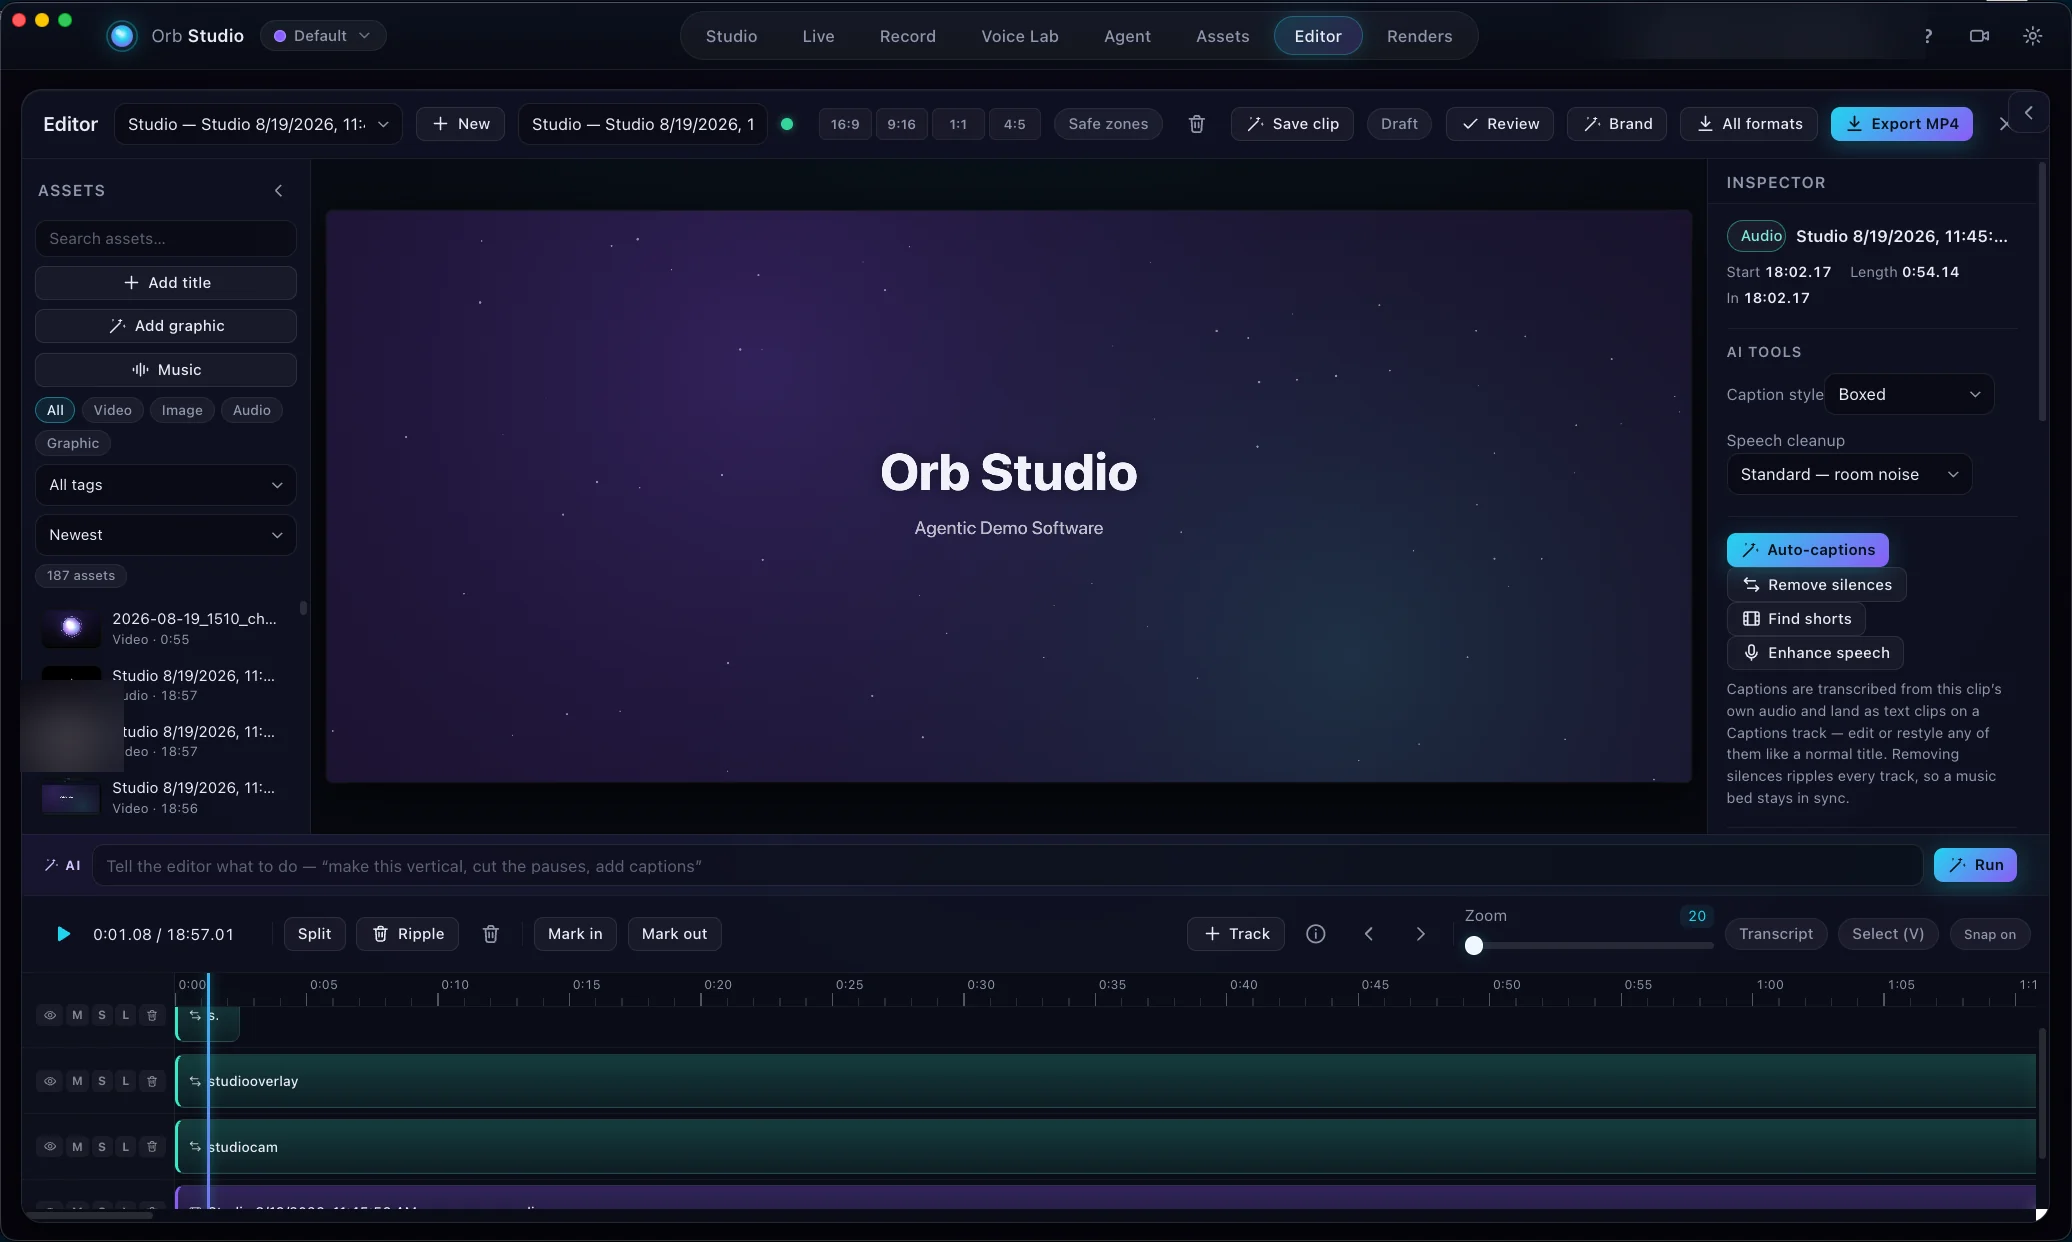Image resolution: width=2072 pixels, height=1242 pixels.
Task: Toggle visibility of the top track
Action: coord(50,1015)
